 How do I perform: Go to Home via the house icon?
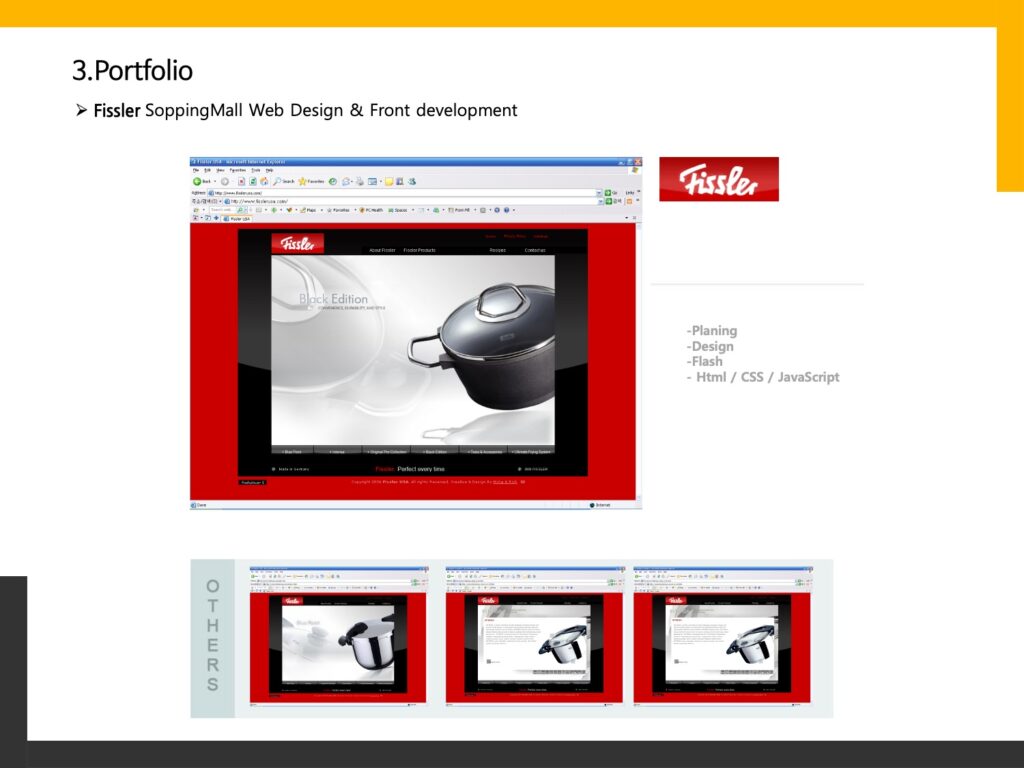pyautogui.click(x=263, y=181)
